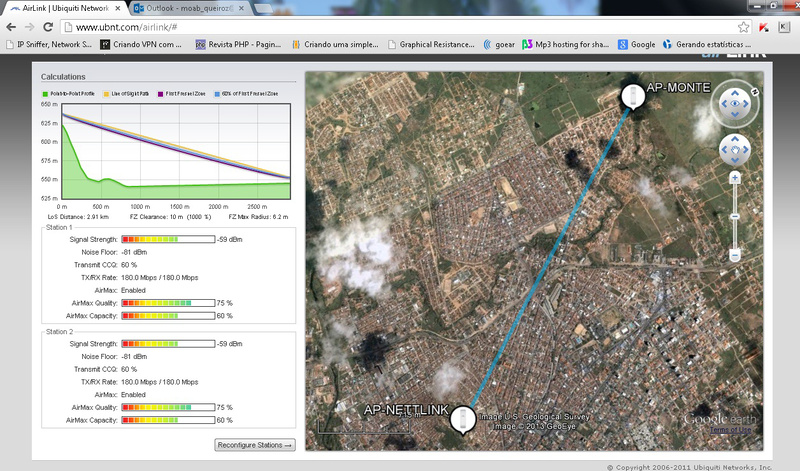Viewport: 800px width, 471px height.
Task: Click Point-to-Point Profile legend green swatch
Action: [45, 94]
